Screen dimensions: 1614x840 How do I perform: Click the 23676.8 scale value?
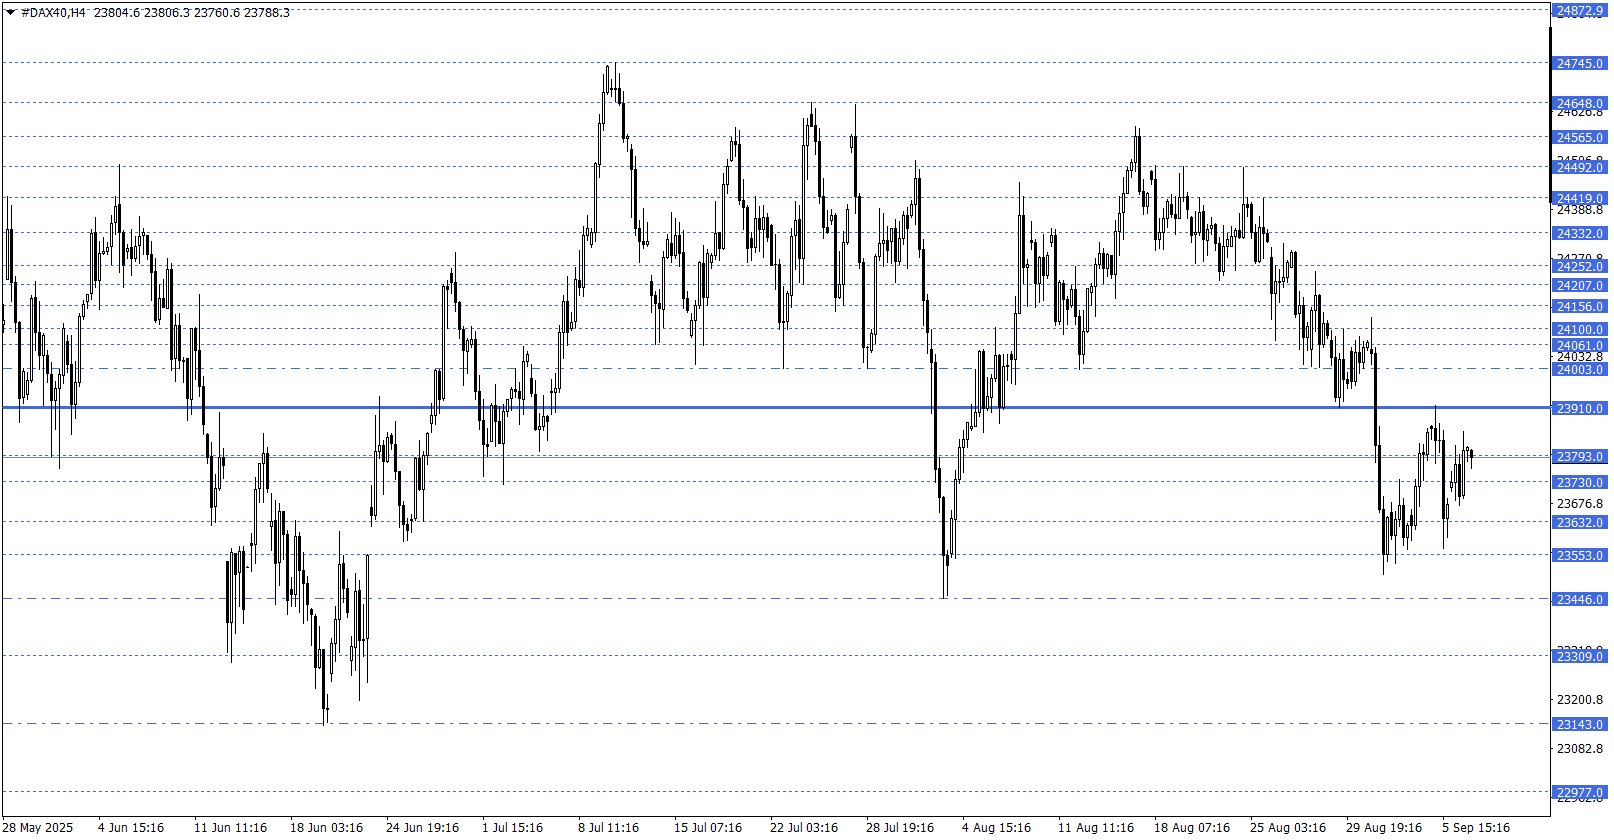[1580, 504]
